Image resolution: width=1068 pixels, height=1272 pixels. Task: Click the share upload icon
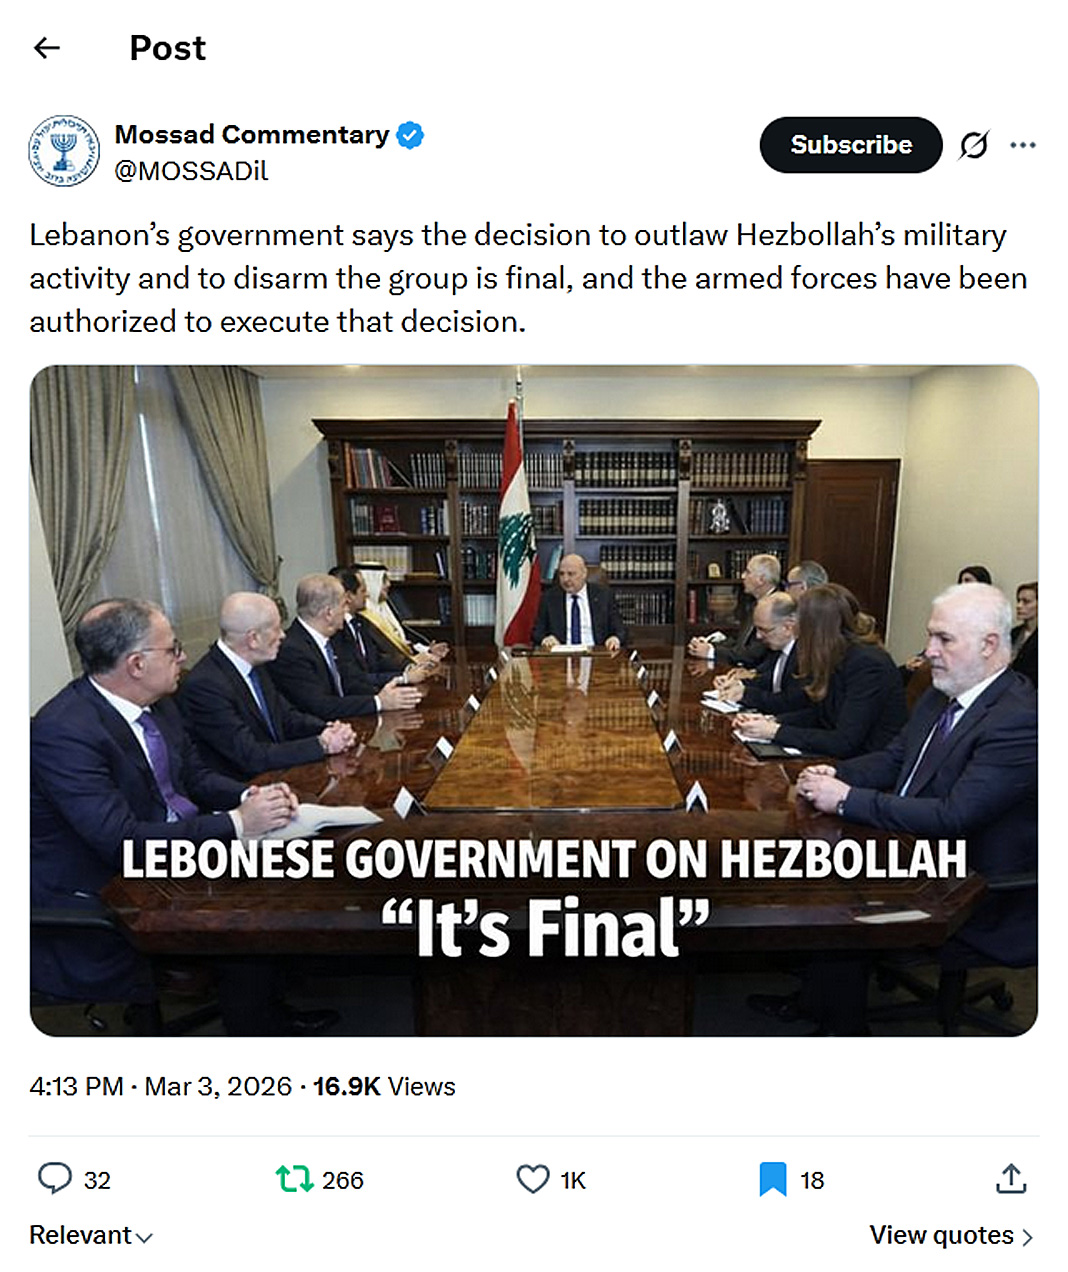pyautogui.click(x=1011, y=1179)
